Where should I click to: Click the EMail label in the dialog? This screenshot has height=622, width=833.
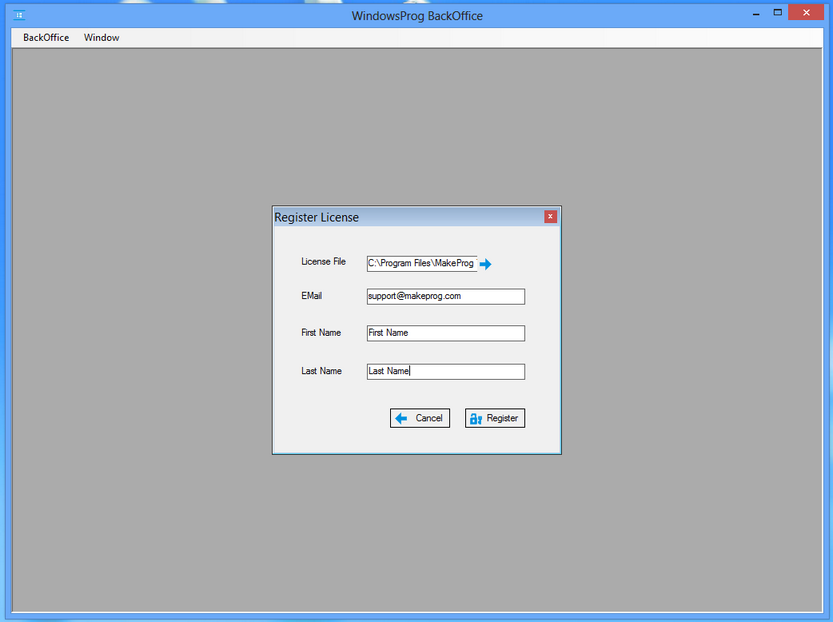pyautogui.click(x=311, y=296)
